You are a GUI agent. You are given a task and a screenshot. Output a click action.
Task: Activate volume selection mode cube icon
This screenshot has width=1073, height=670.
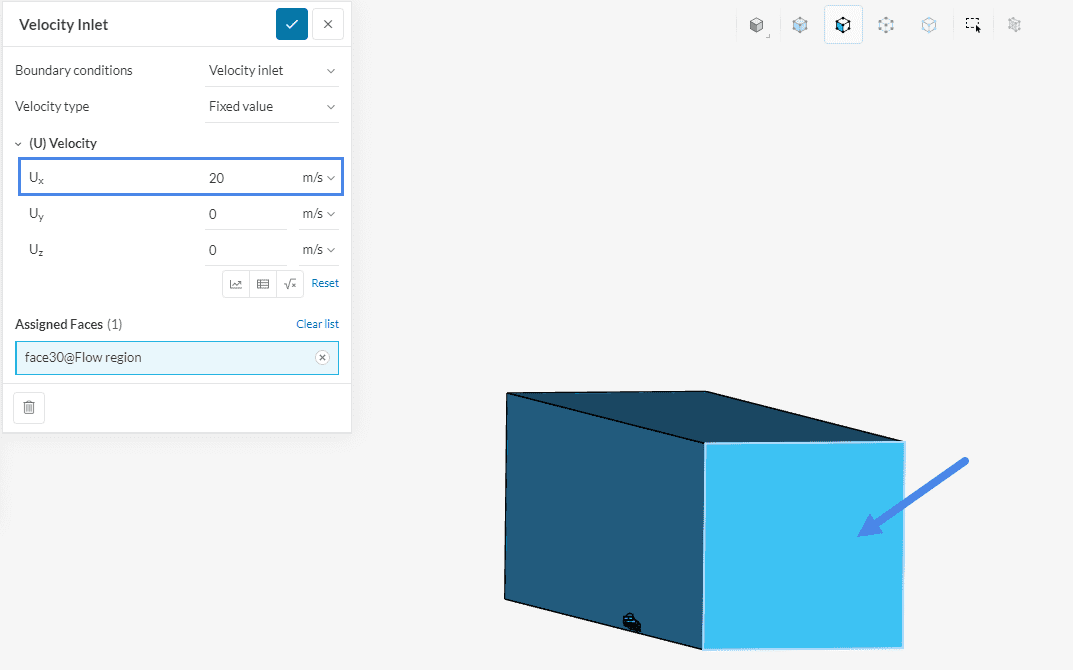point(800,25)
